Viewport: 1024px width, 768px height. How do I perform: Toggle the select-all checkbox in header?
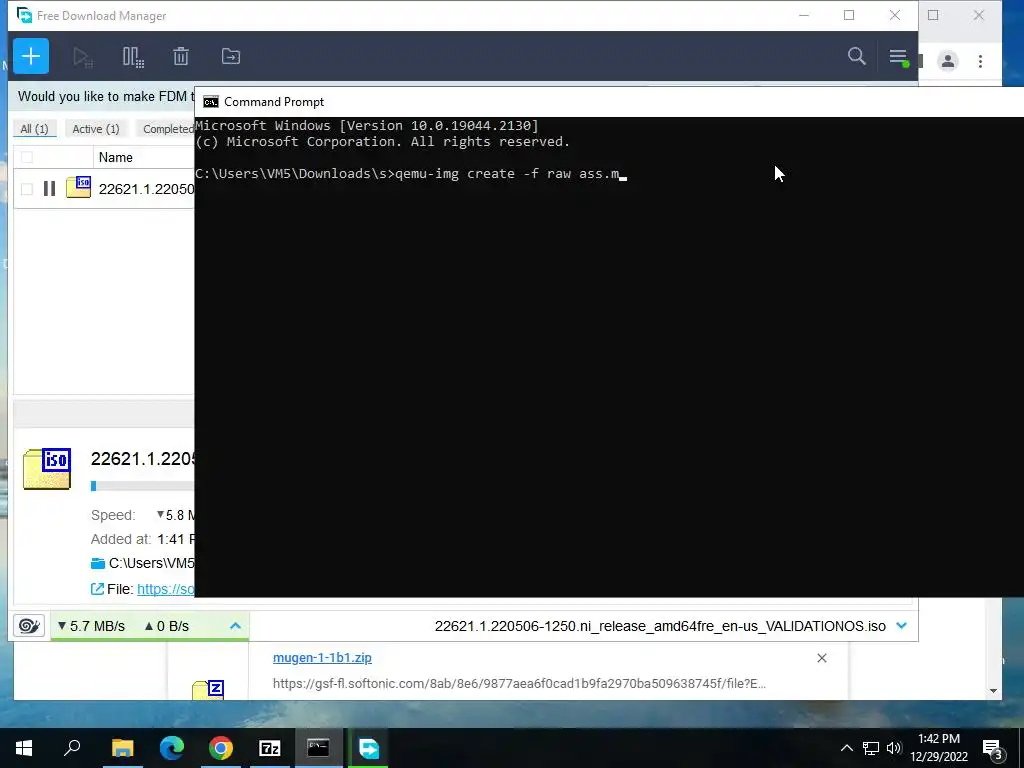point(27,157)
